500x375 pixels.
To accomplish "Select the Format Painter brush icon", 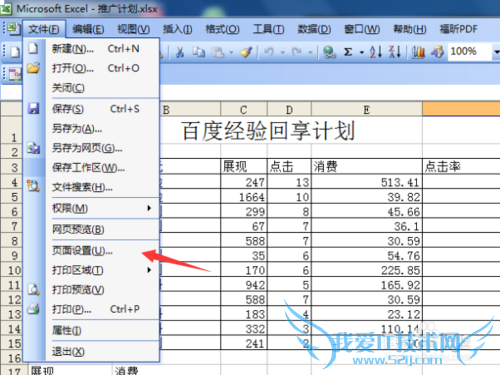I will [246, 52].
